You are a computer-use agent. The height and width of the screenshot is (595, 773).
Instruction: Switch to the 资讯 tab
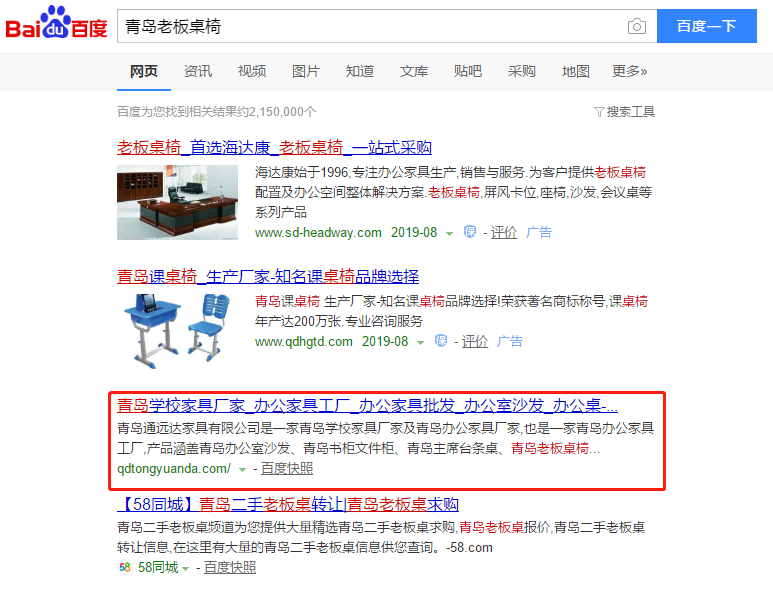click(x=198, y=71)
